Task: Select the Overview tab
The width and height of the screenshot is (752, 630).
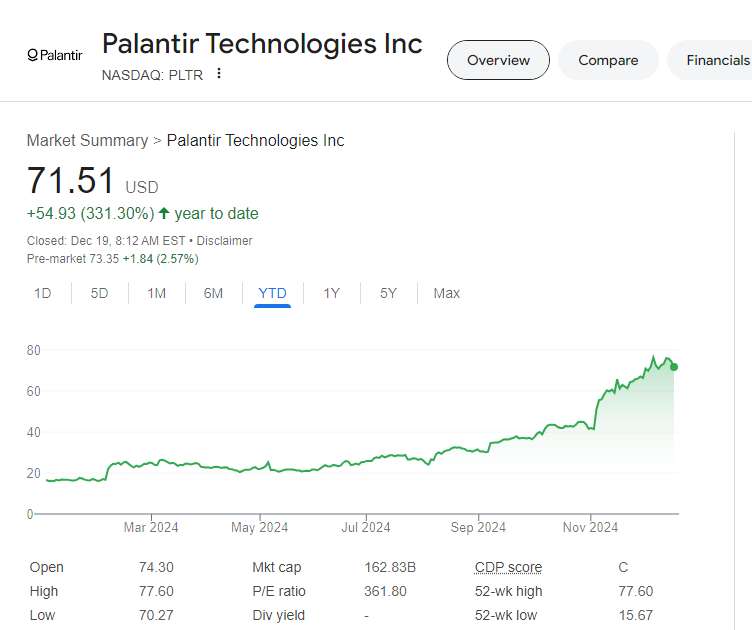Action: click(x=498, y=60)
